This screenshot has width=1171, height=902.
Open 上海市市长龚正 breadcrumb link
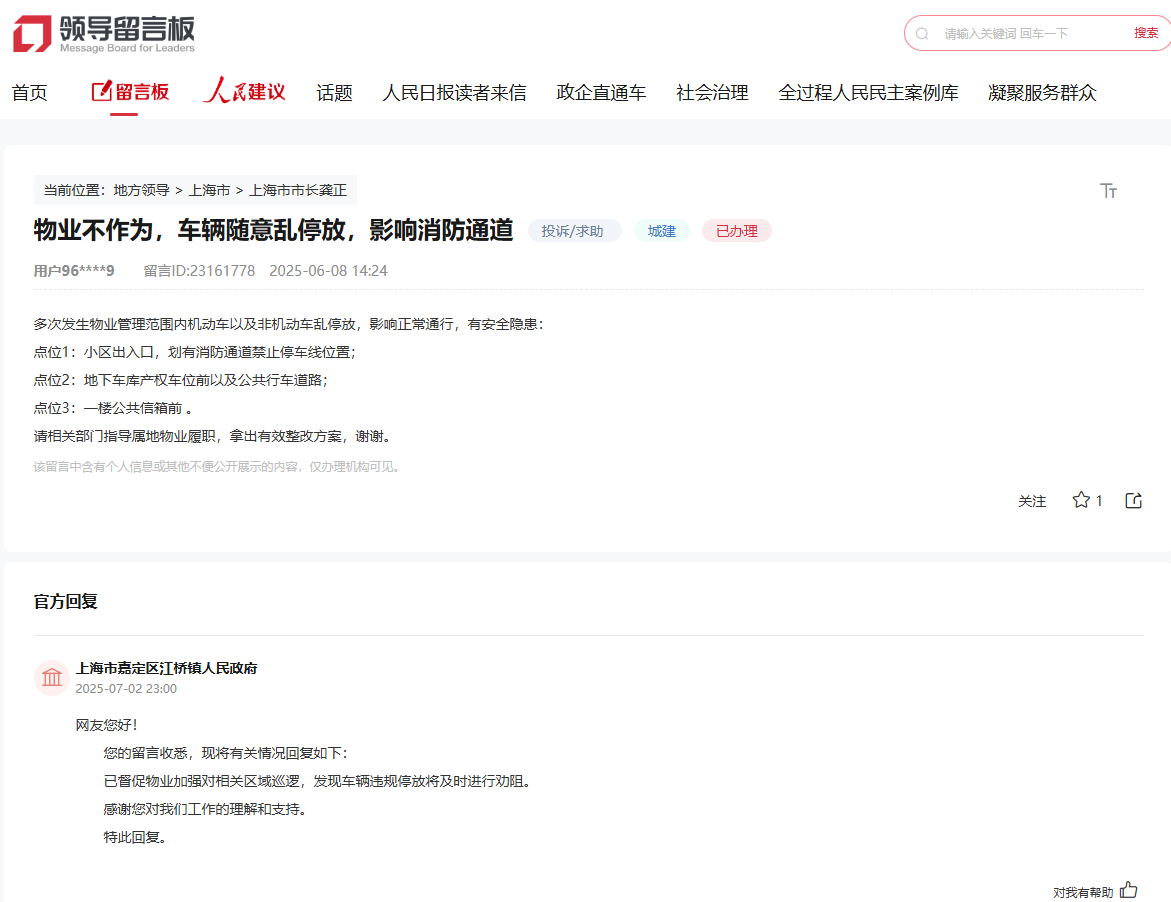point(297,190)
